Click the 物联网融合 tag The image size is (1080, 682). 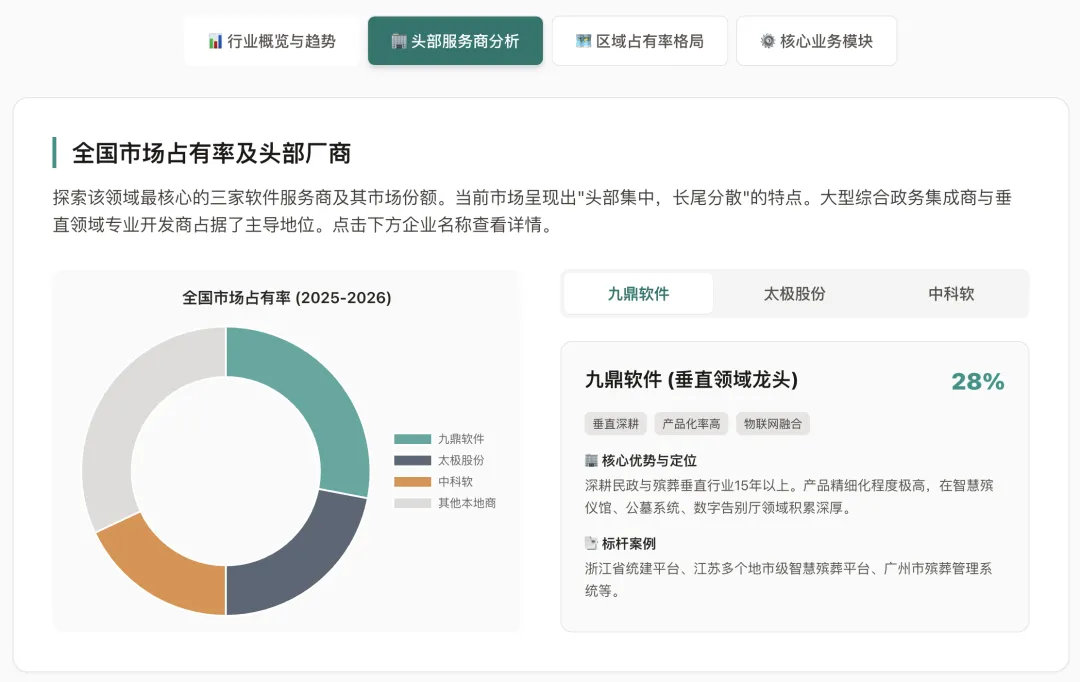tap(773, 424)
